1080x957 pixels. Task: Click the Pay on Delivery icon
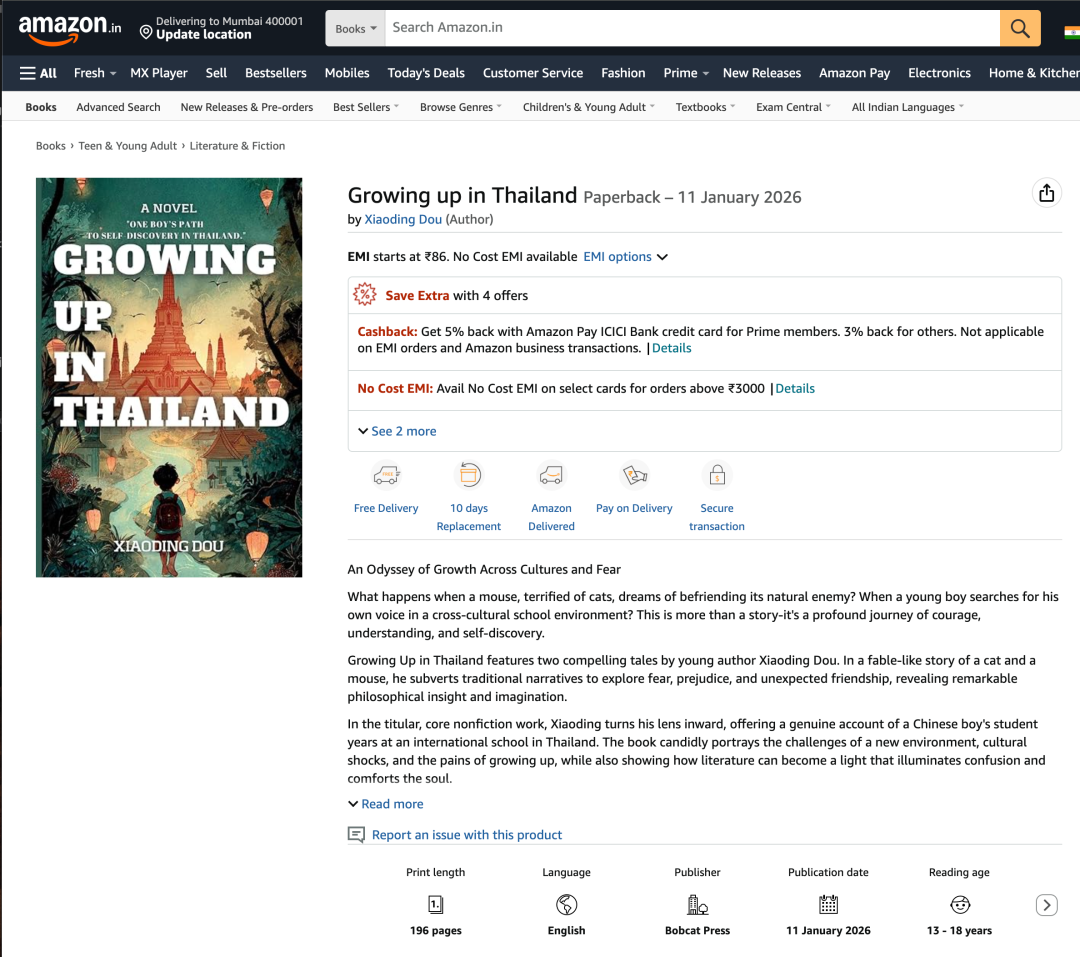click(x=634, y=475)
